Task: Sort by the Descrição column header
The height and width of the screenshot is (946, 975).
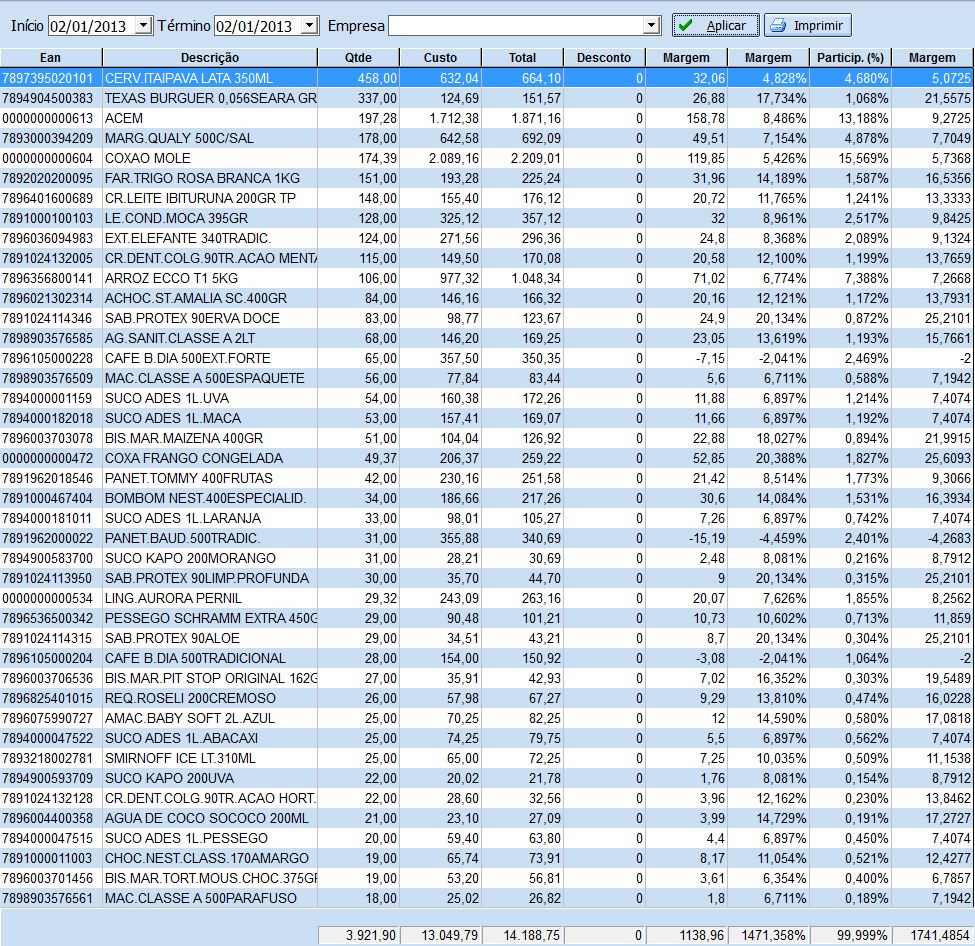Action: [x=210, y=58]
